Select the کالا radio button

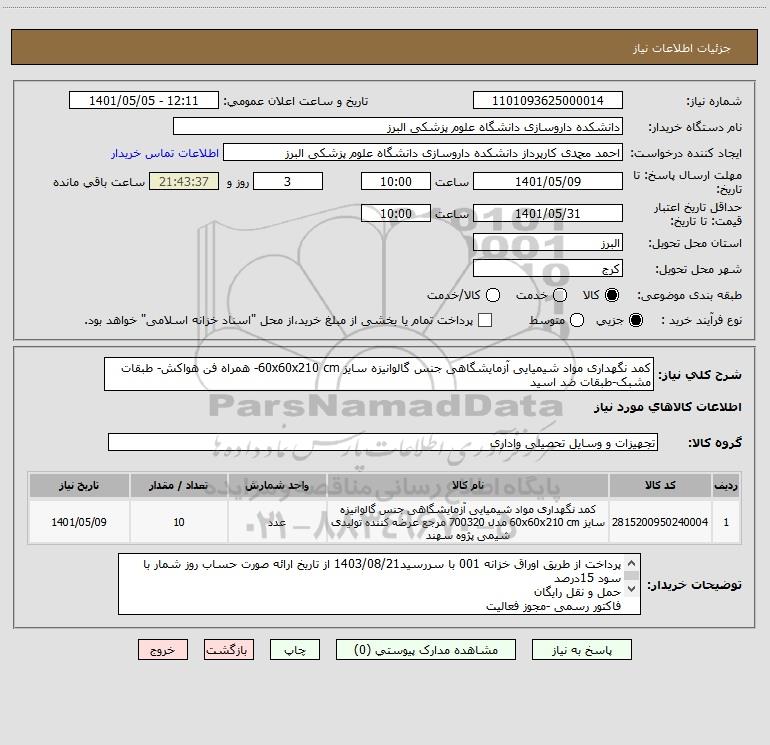click(x=612, y=295)
